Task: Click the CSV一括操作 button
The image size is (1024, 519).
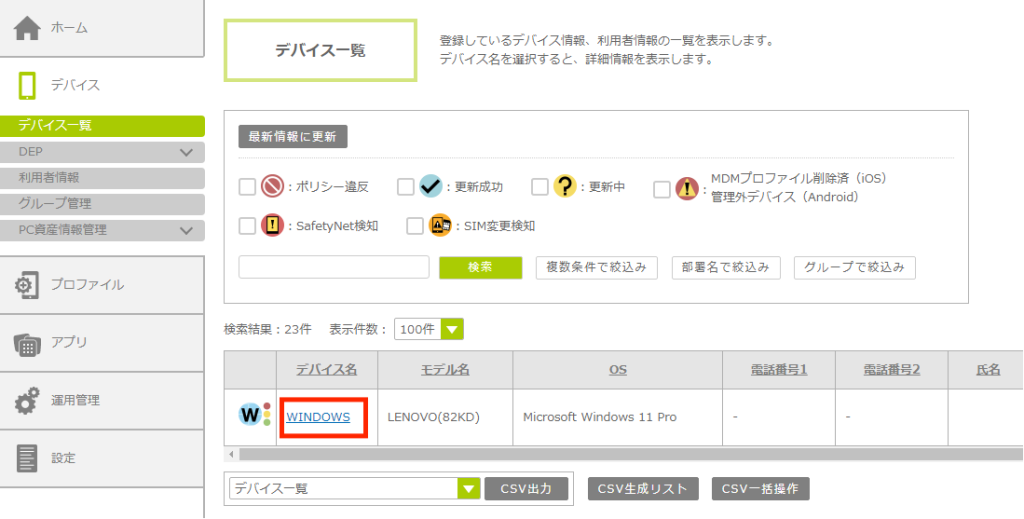Action: (761, 489)
